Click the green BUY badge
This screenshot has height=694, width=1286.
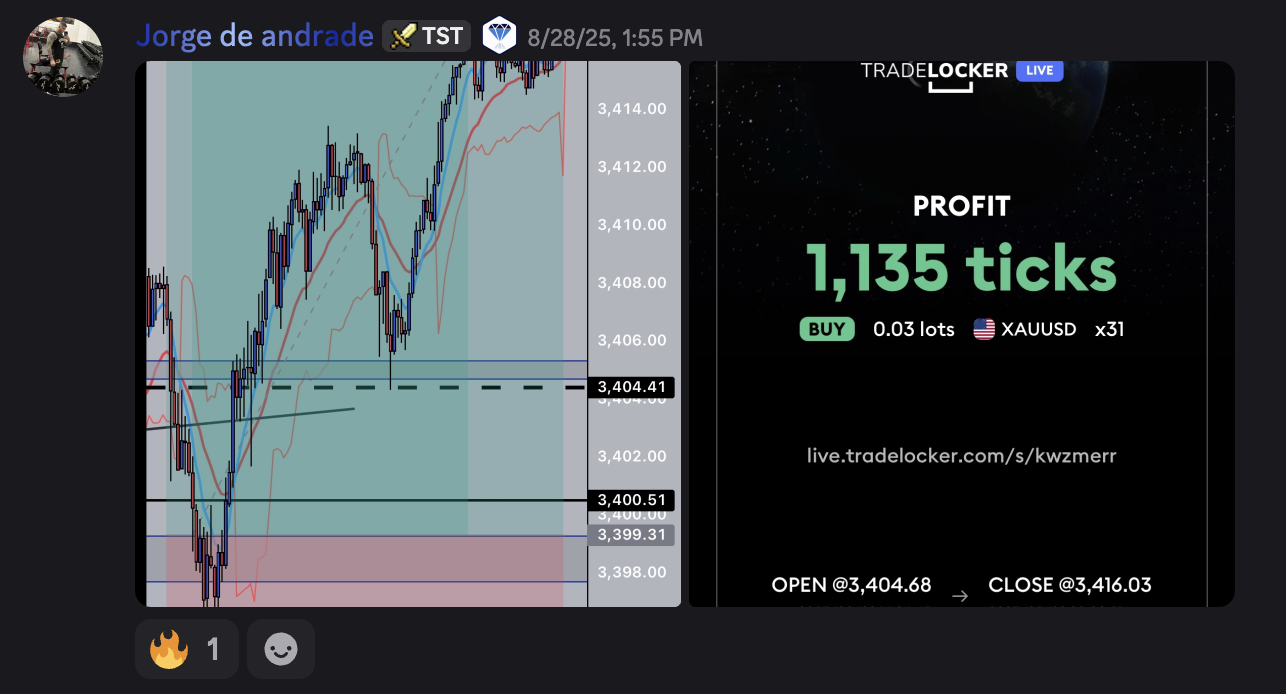[x=827, y=329]
